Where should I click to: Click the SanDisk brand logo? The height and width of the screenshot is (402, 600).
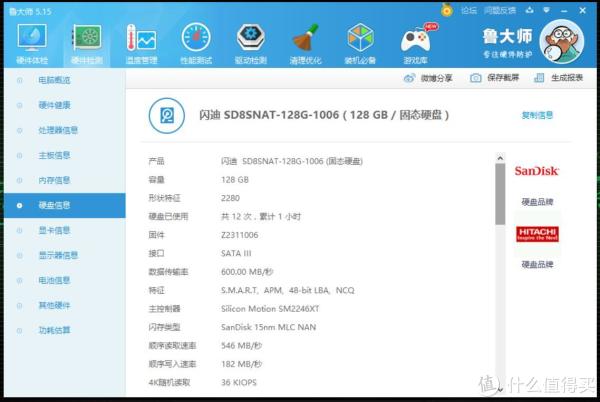pos(537,171)
